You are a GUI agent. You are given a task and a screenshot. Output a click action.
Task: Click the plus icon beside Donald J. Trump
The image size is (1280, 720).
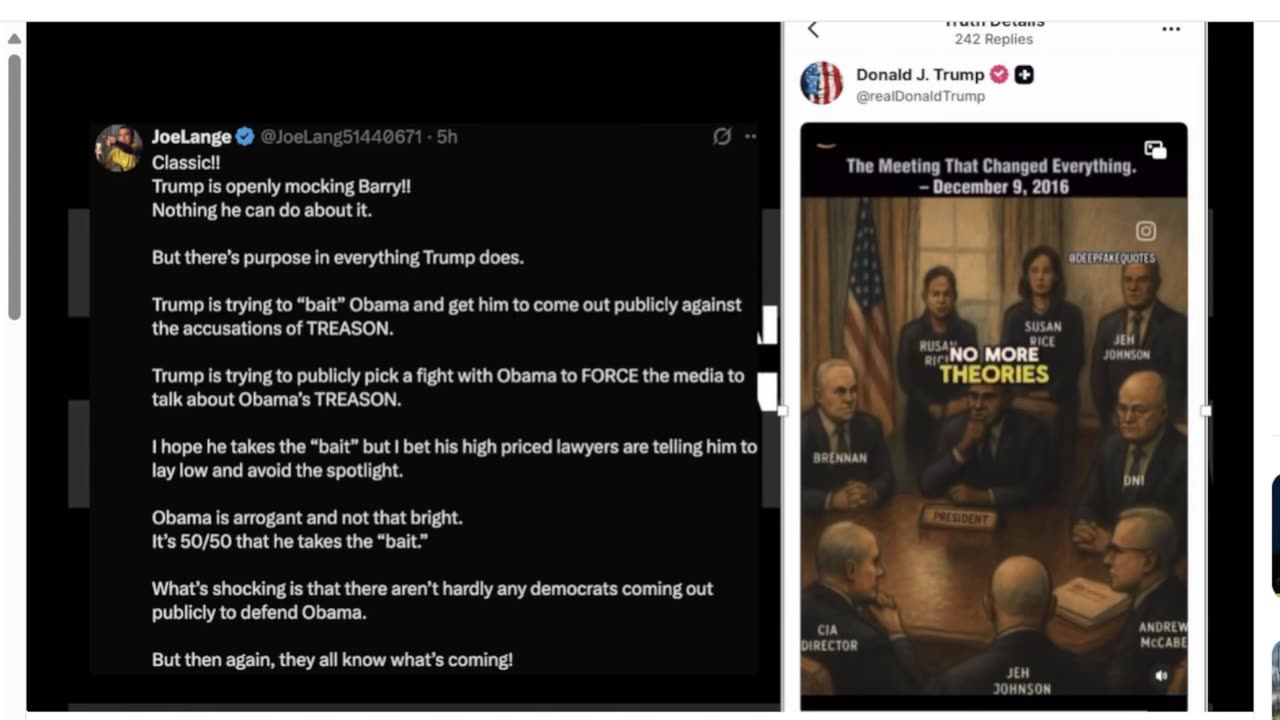click(1024, 75)
